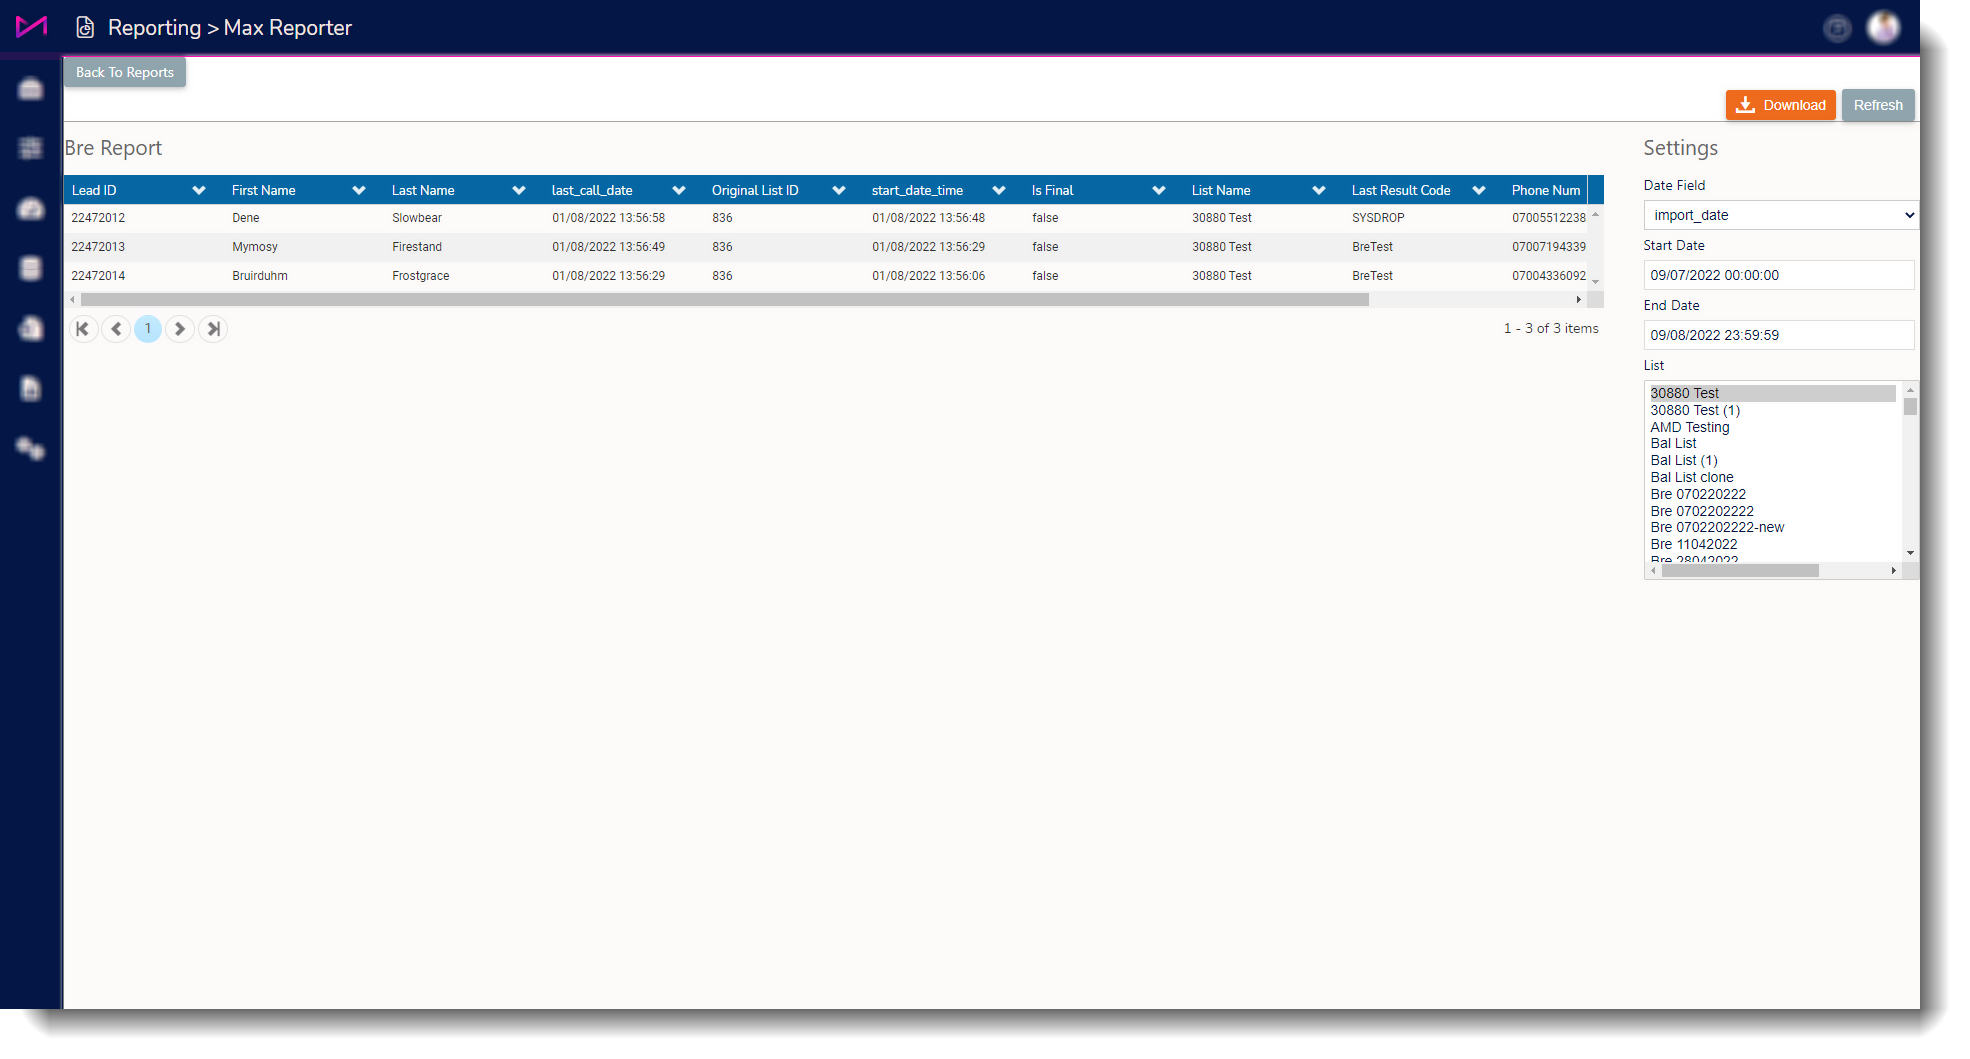
Task: Click Lead ID cell 22472012
Action: tap(98, 218)
